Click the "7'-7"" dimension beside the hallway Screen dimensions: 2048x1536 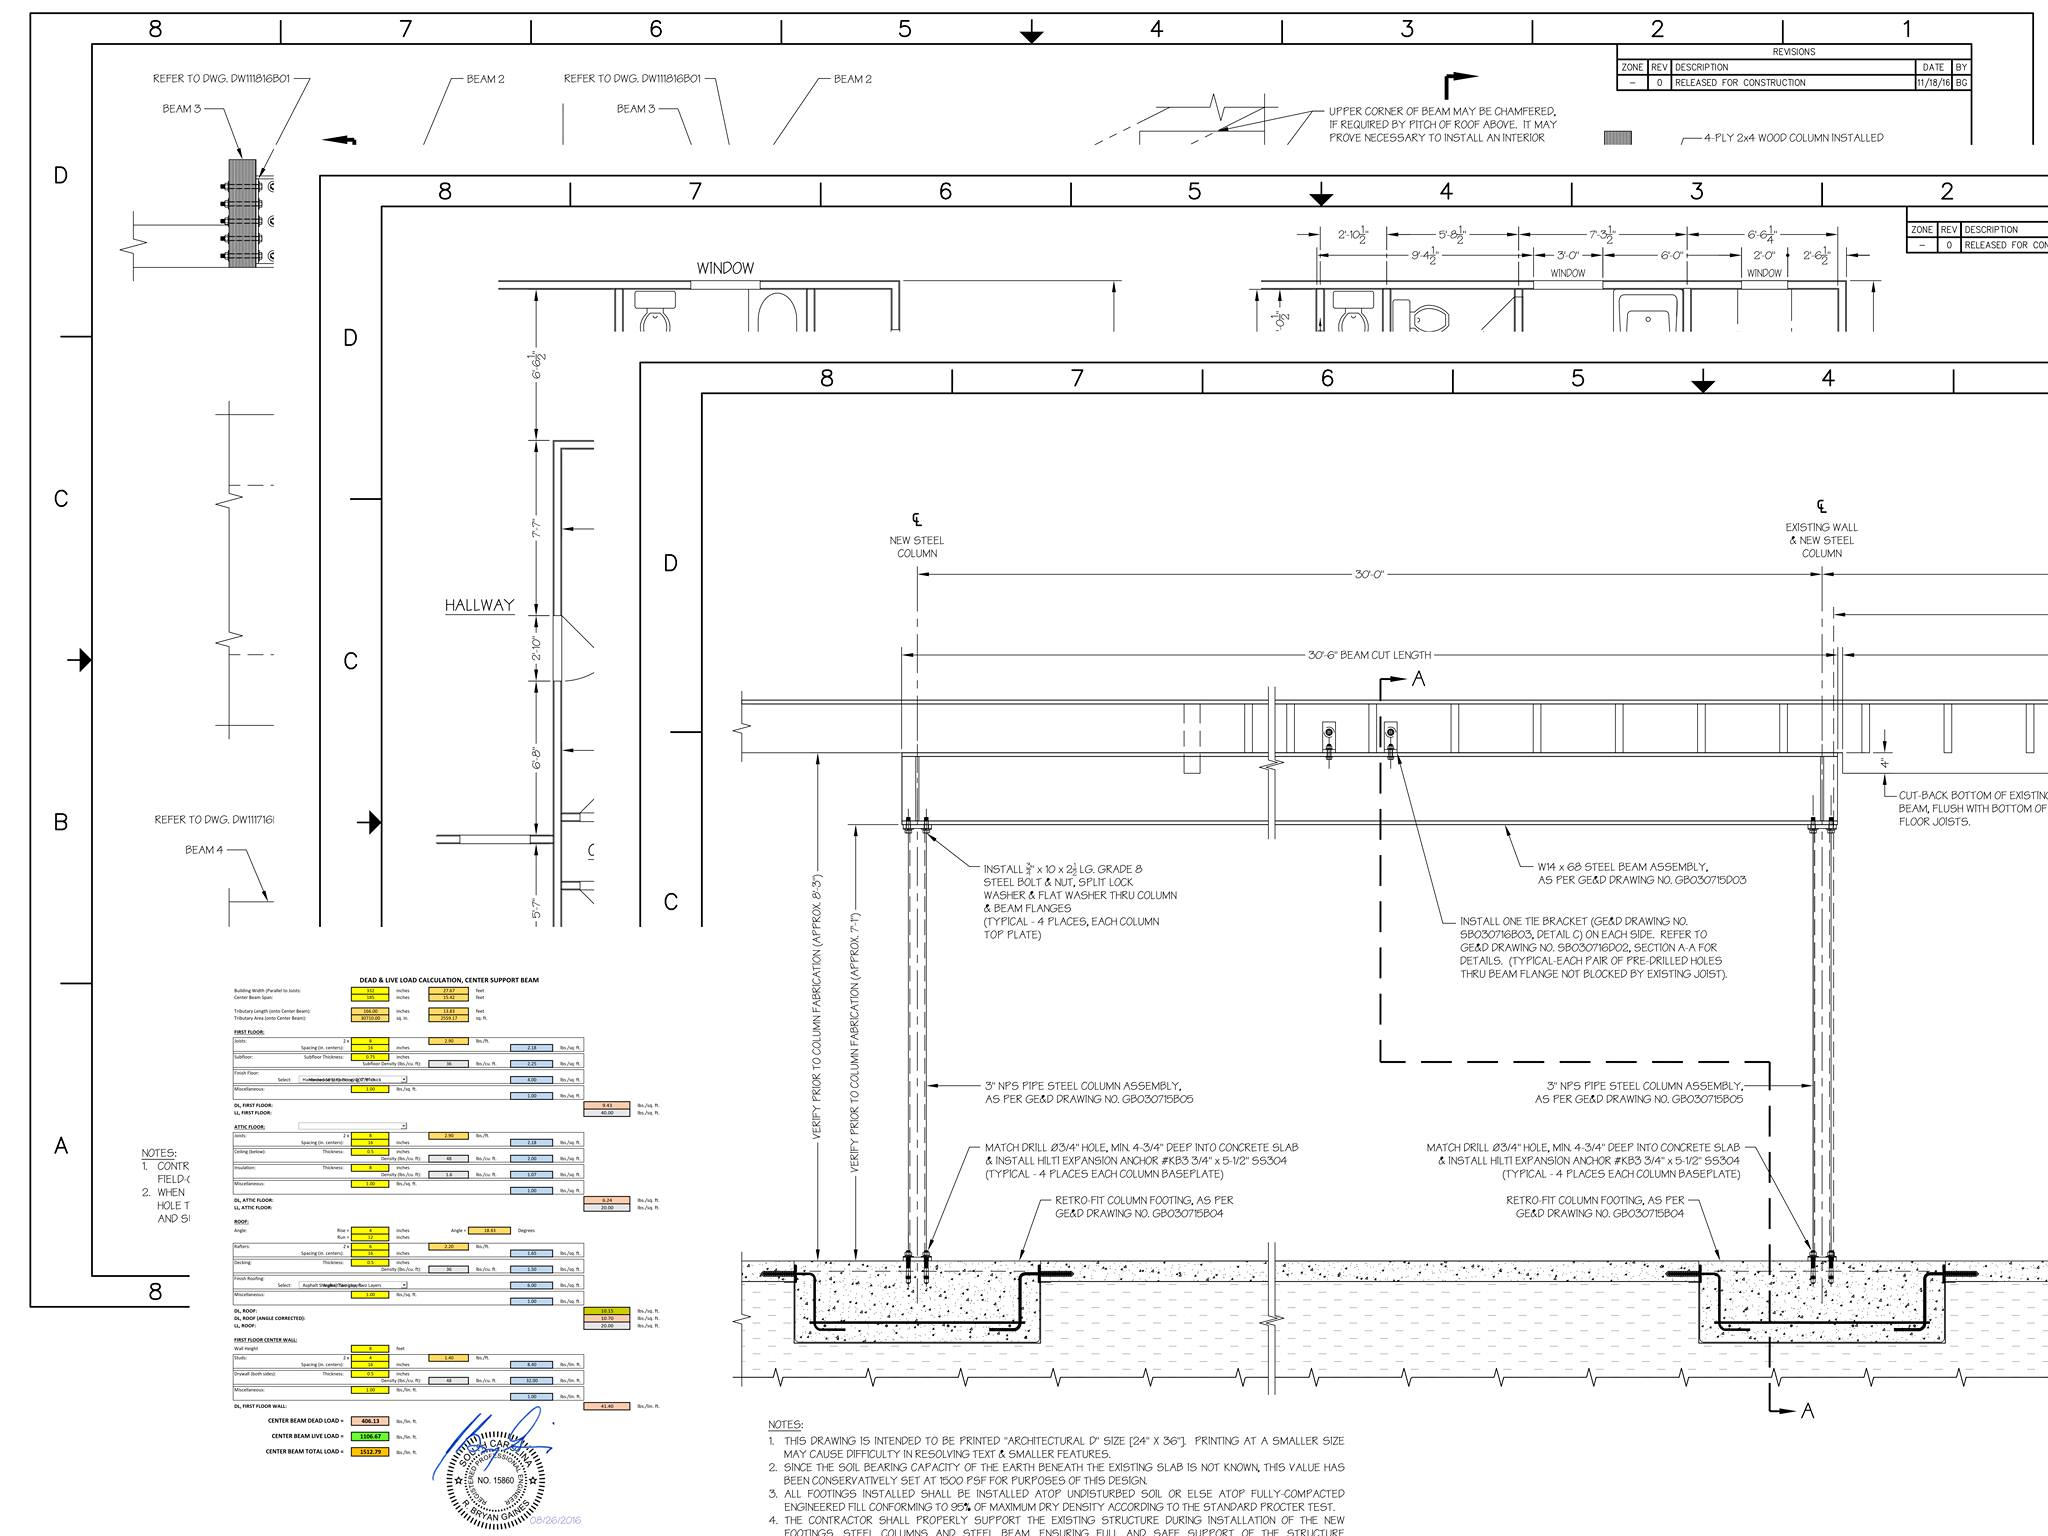coord(538,528)
